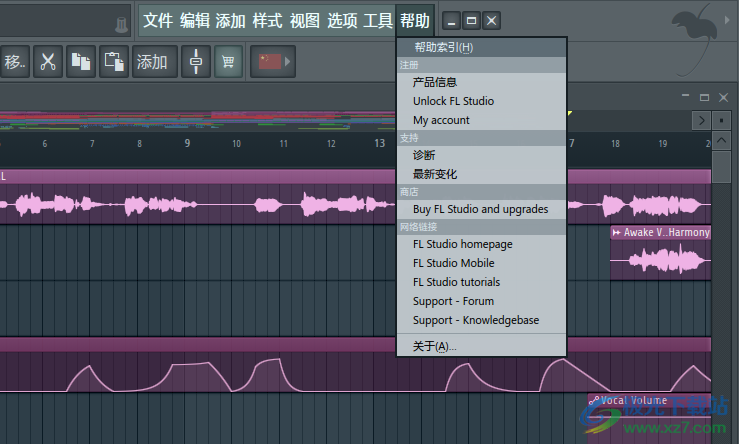Click the 移.. toolbar button
The height and width of the screenshot is (444, 739).
pos(15,61)
